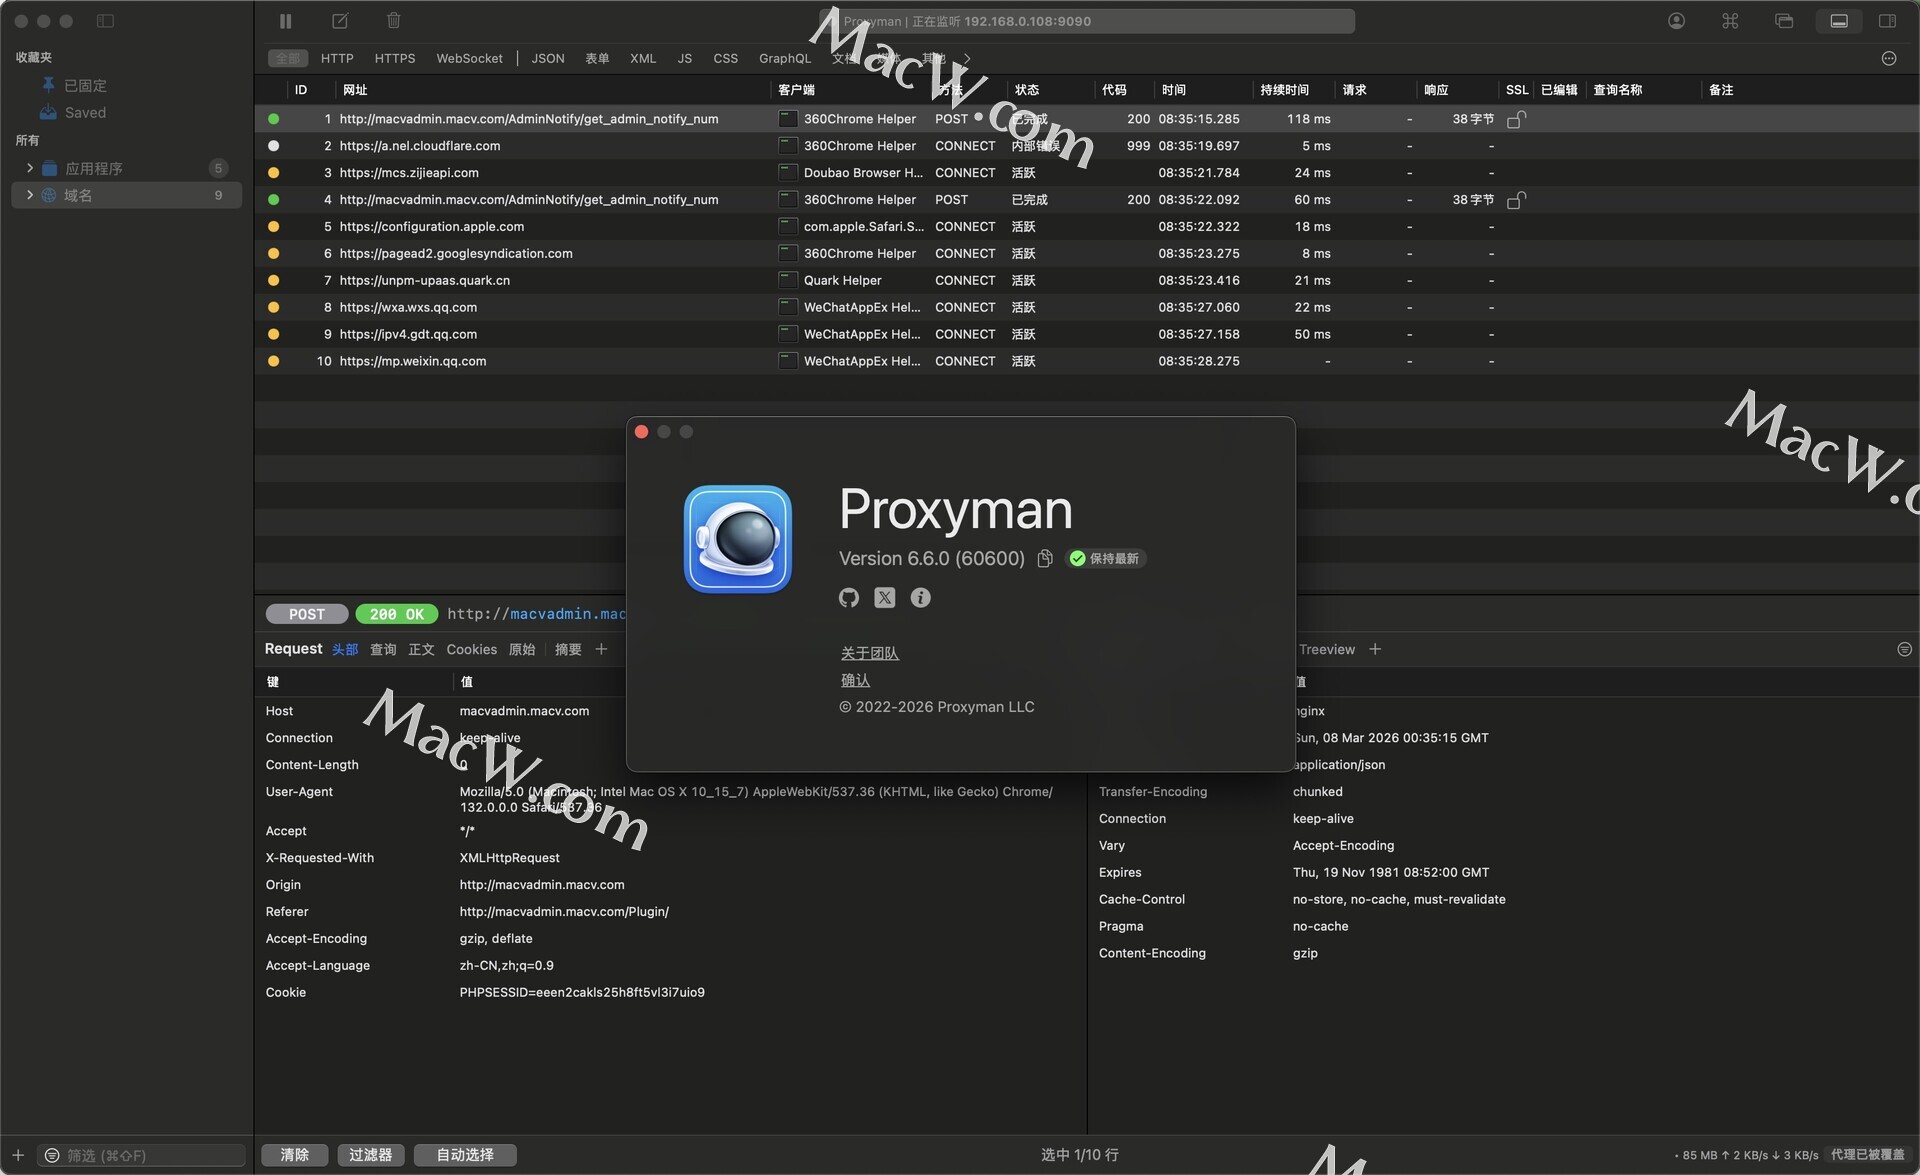Viewport: 1920px width, 1175px height.
Task: Click the compose request icon
Action: [x=340, y=21]
